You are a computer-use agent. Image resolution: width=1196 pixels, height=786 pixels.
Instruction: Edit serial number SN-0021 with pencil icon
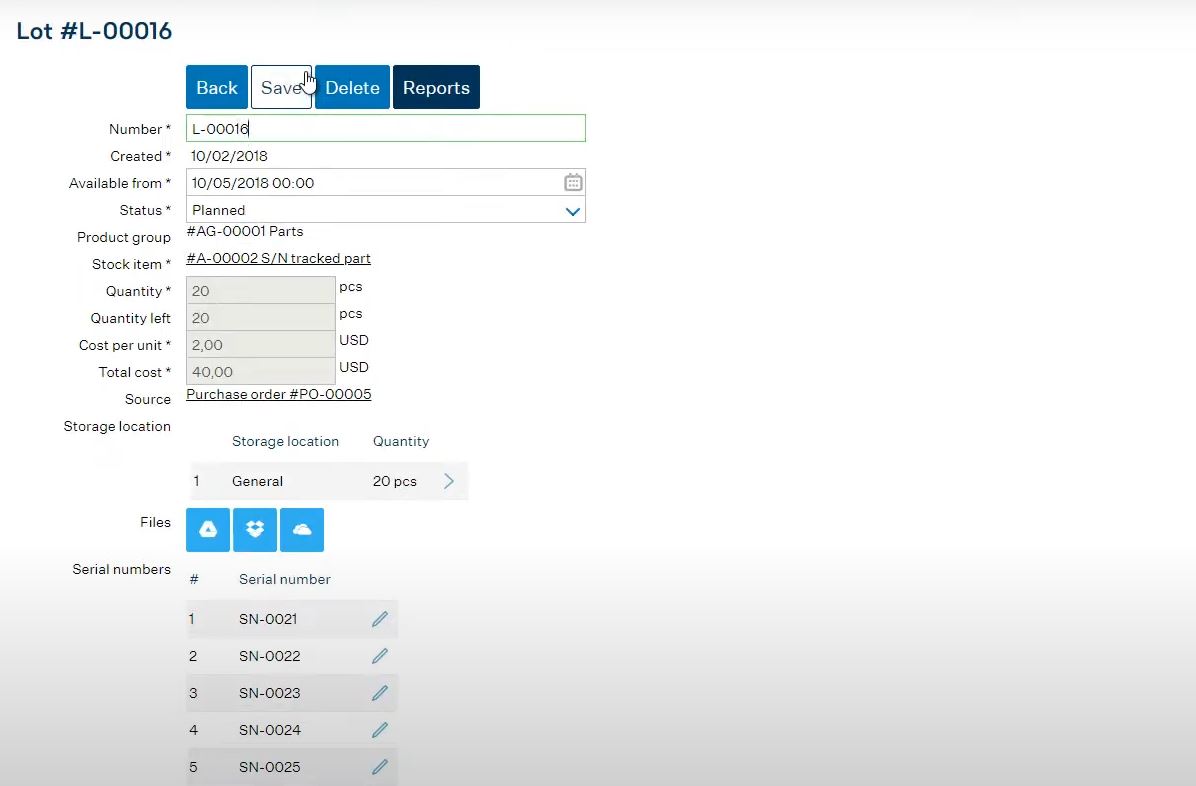380,619
